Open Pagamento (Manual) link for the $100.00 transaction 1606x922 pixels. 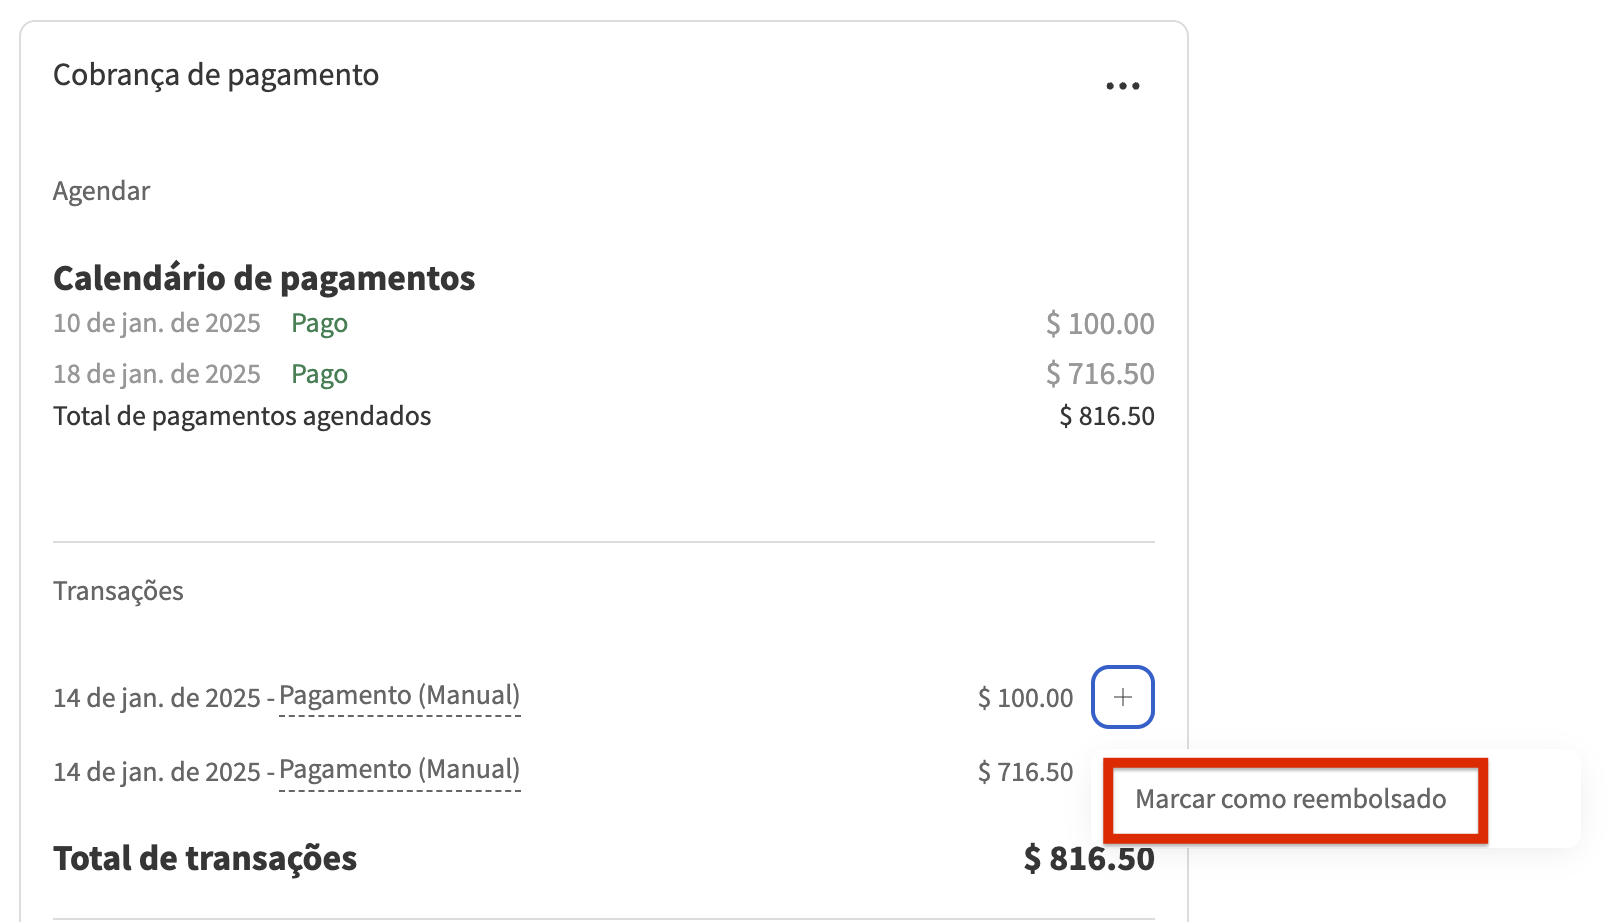click(399, 696)
